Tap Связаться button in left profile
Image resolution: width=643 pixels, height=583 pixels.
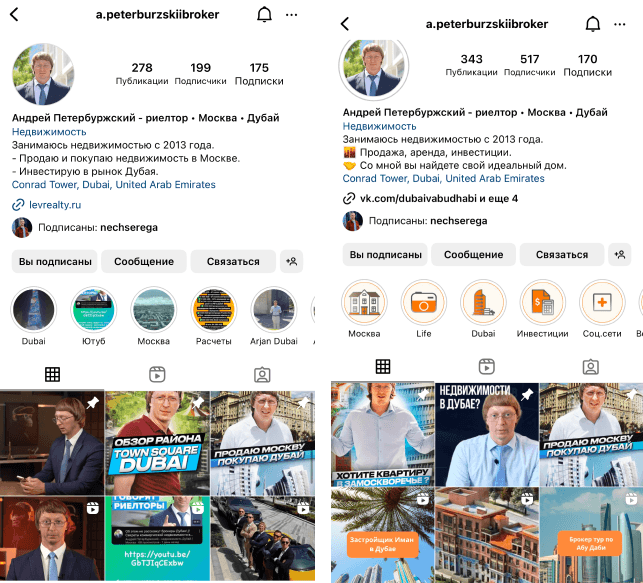[x=233, y=262]
